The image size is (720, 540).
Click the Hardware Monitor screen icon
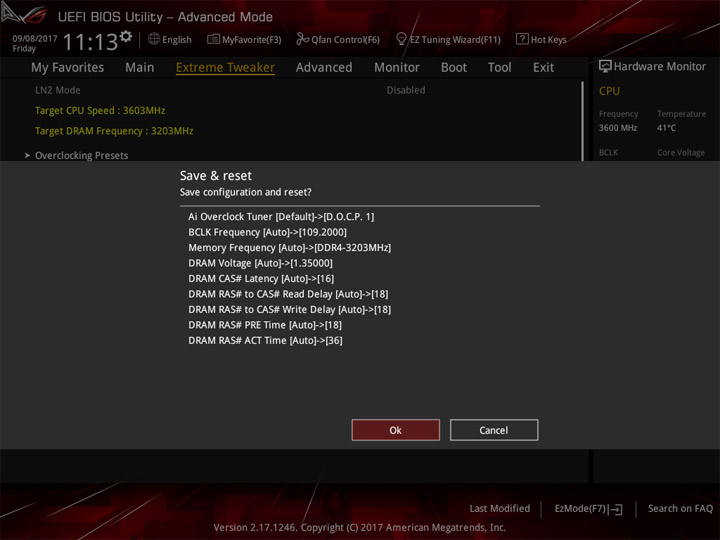(x=605, y=67)
